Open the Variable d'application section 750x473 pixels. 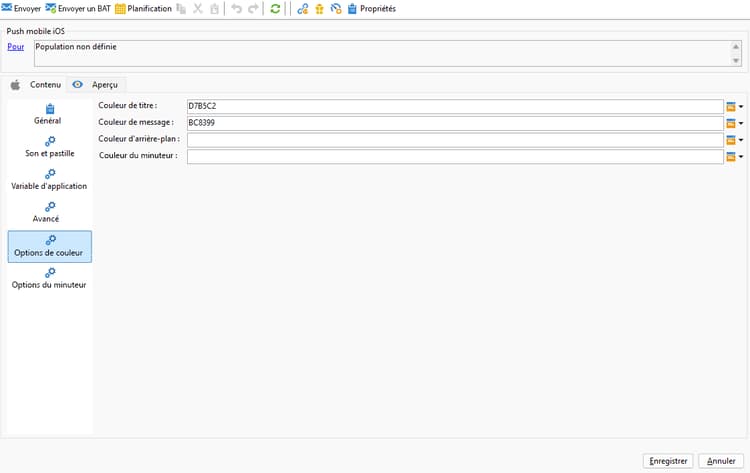click(49, 180)
